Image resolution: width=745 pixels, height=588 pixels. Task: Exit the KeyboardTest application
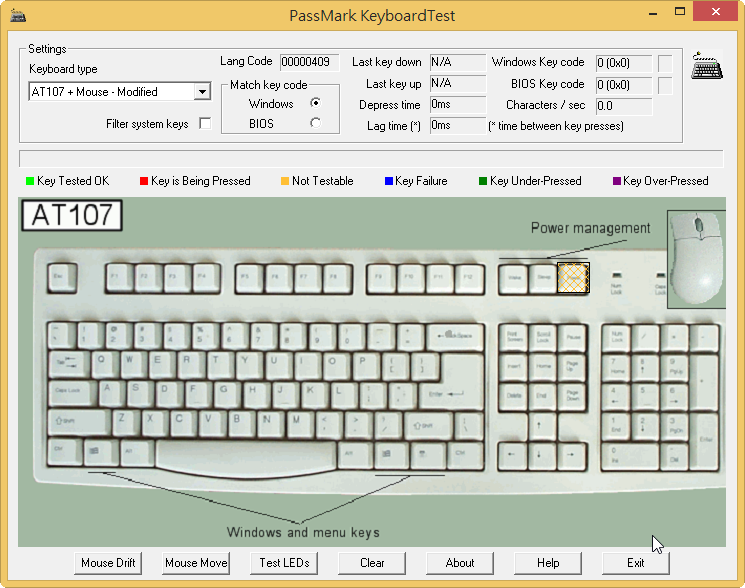(x=636, y=563)
